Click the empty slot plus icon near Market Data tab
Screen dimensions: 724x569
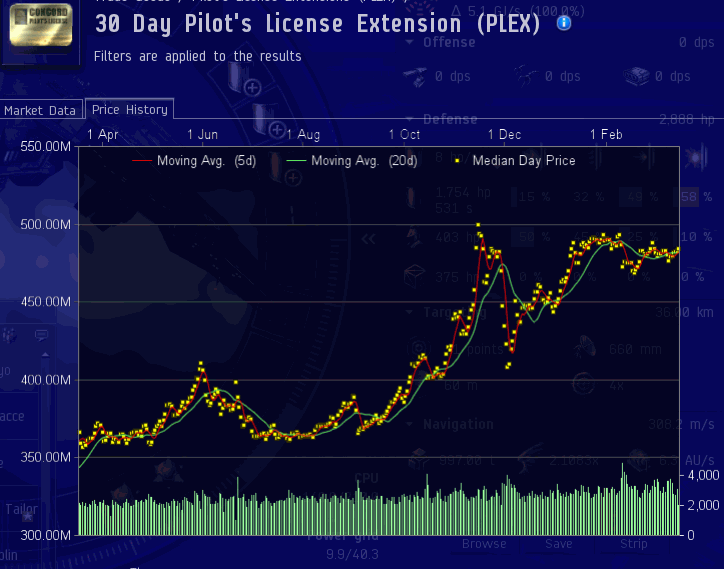pyautogui.click(x=252, y=88)
